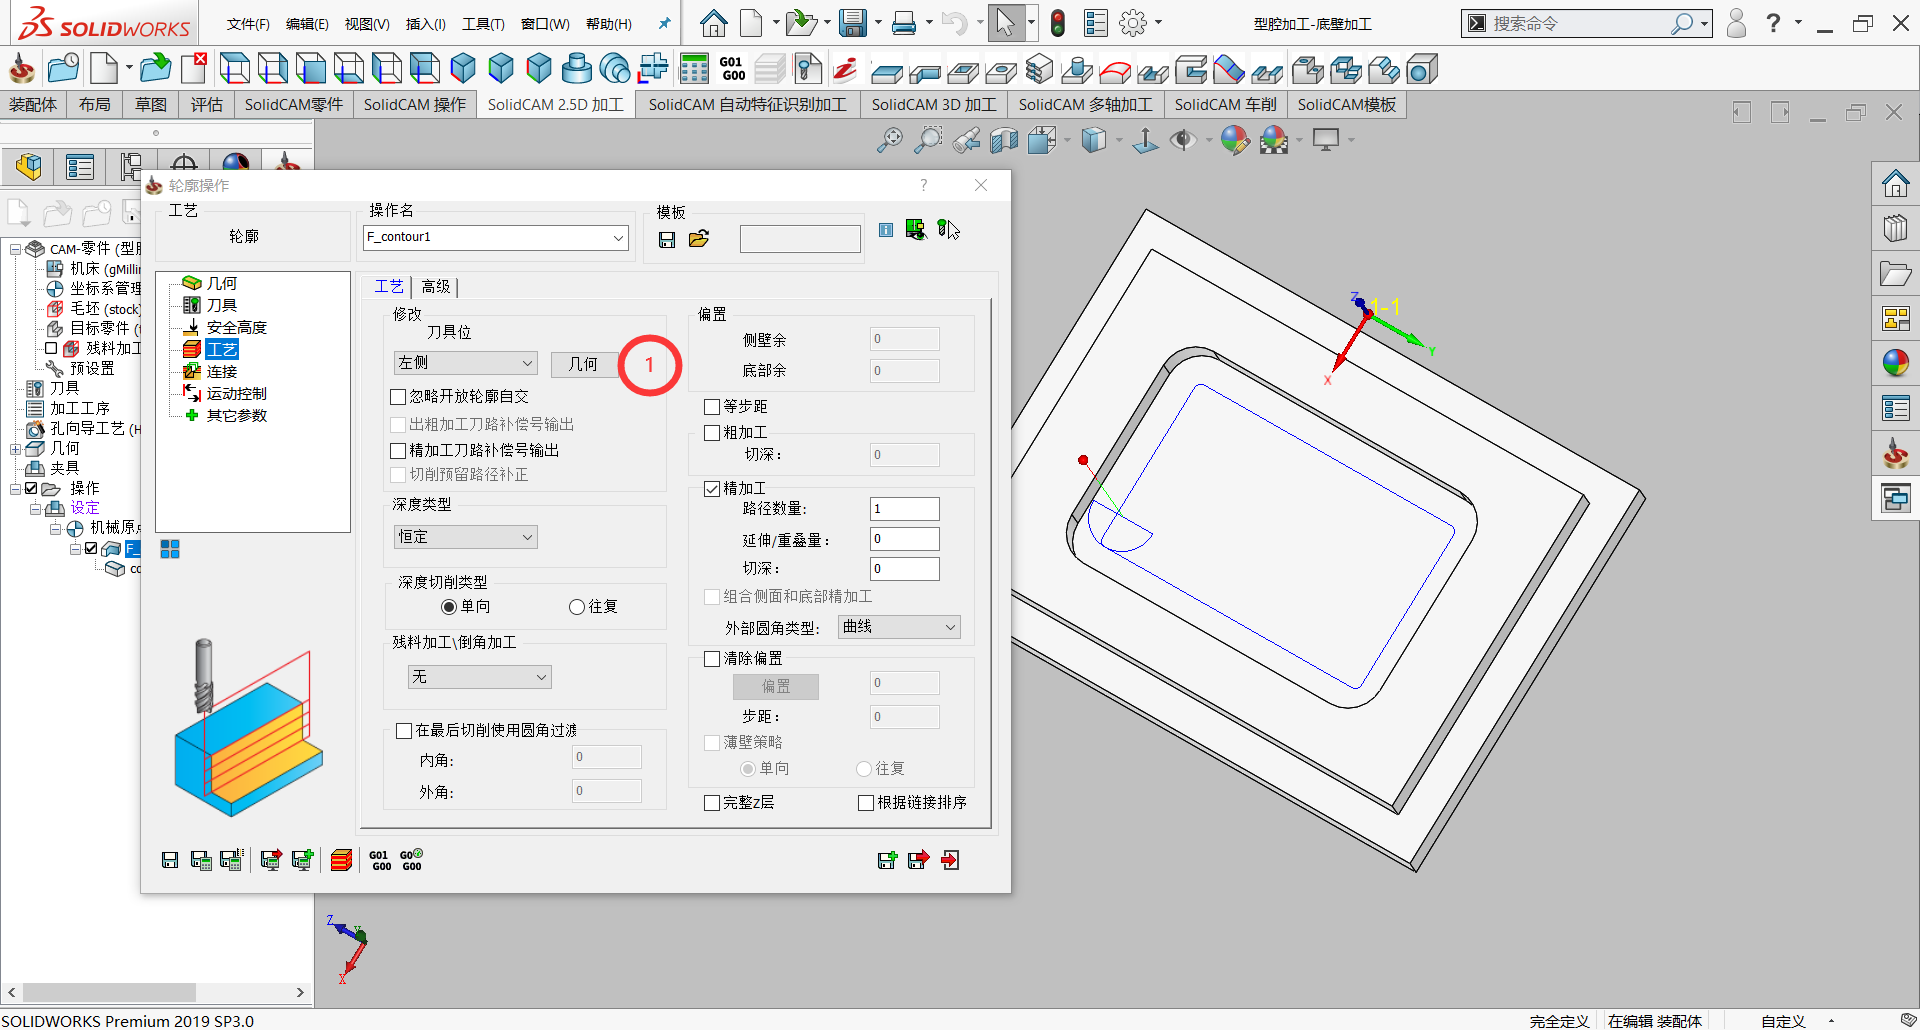Image resolution: width=1920 pixels, height=1030 pixels.
Task: Click the Load template folder icon
Action: (x=699, y=239)
